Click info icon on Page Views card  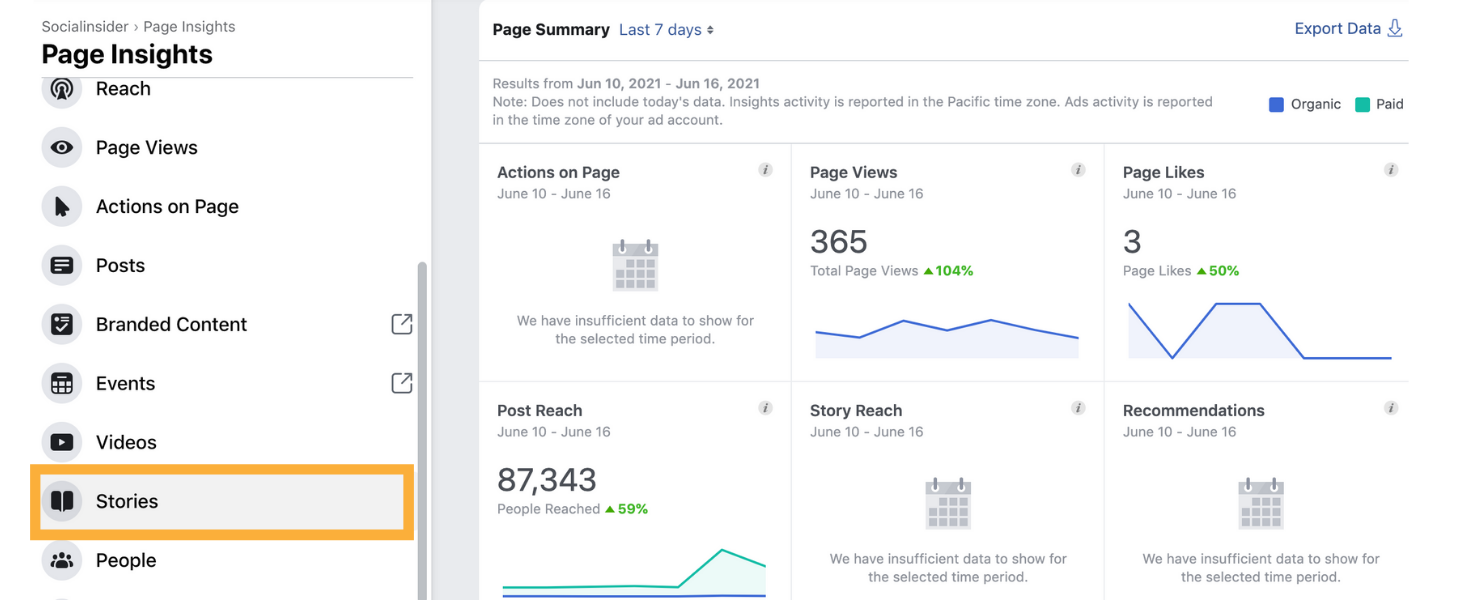[1078, 170]
